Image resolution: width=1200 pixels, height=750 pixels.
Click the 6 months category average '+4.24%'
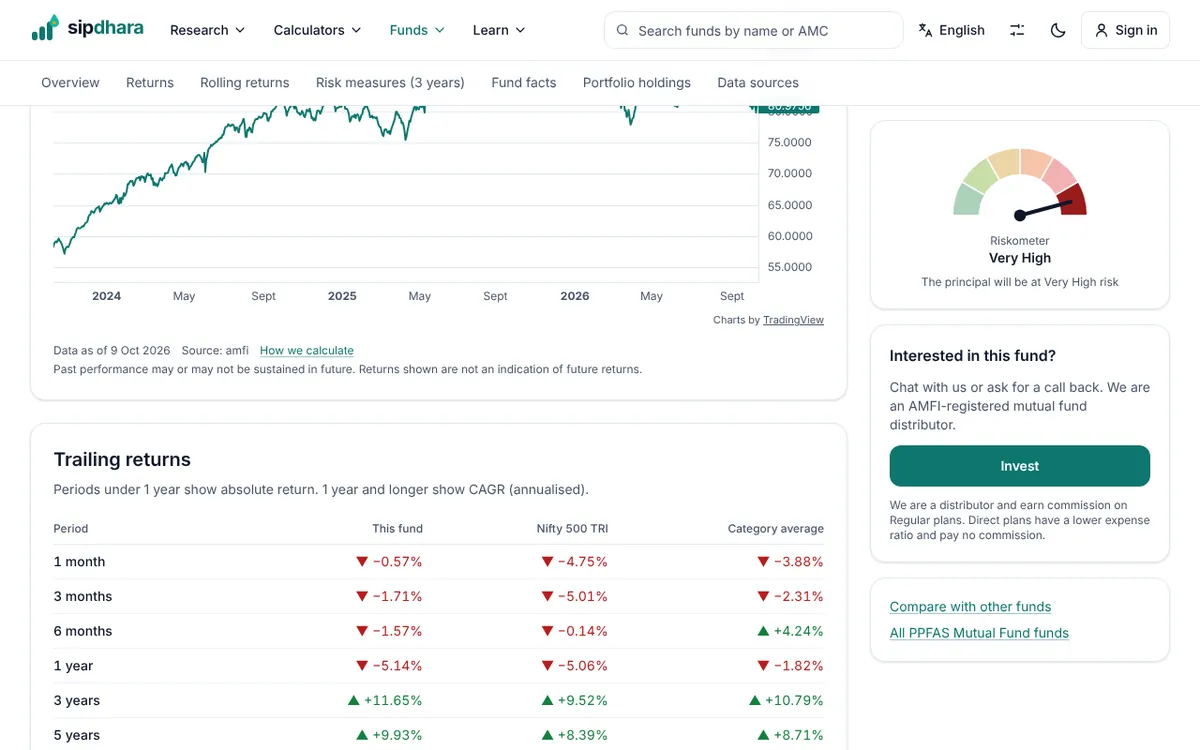[x=791, y=631]
